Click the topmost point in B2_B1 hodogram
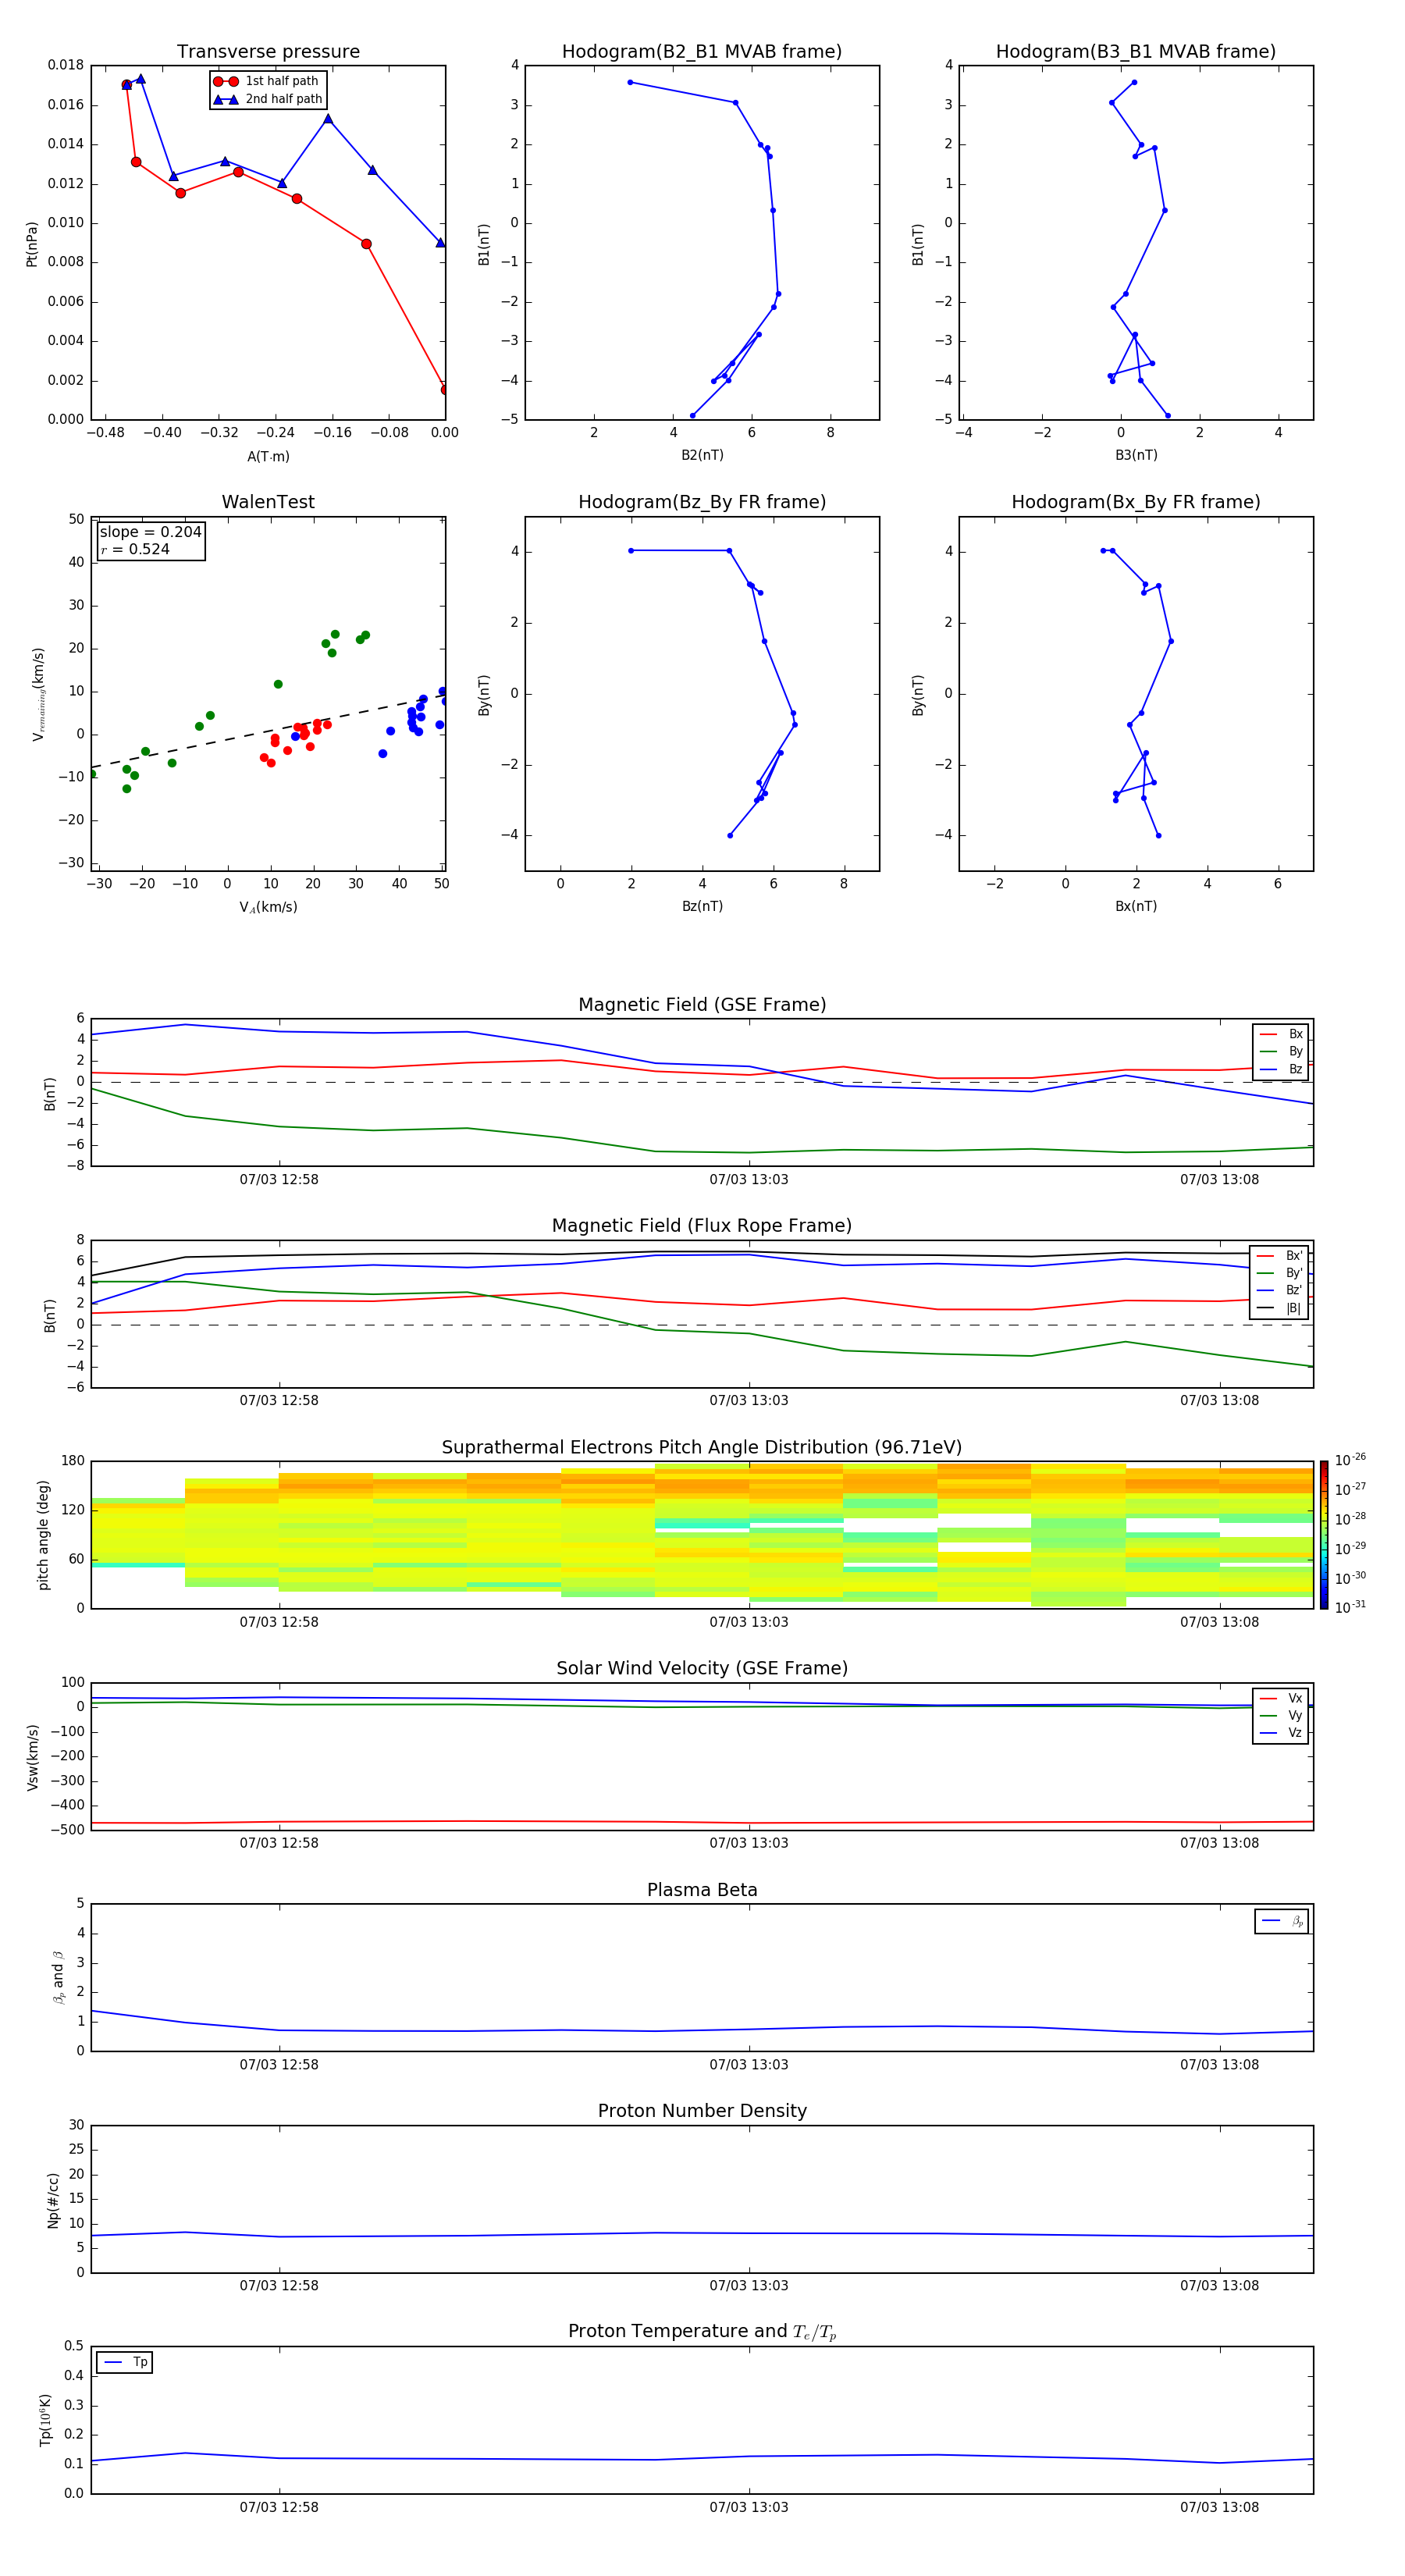The height and width of the screenshot is (2576, 1405). click(x=630, y=82)
